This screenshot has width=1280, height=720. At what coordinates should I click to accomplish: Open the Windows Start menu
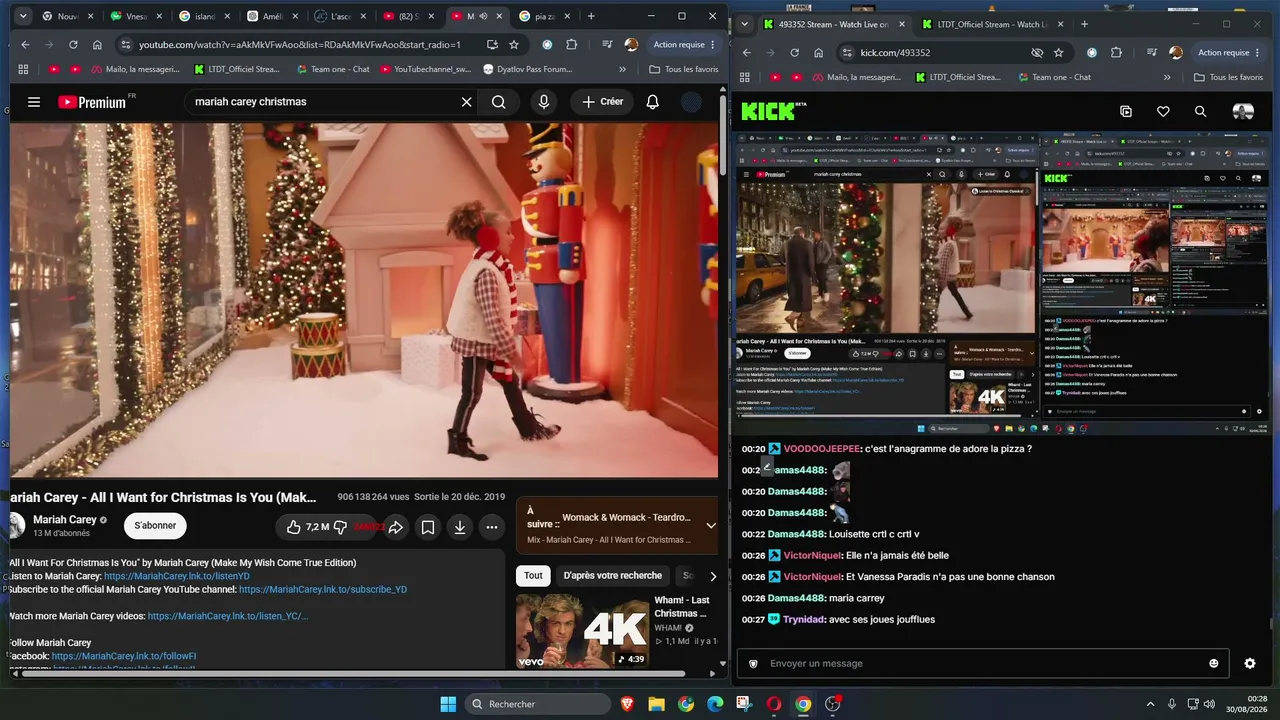pyautogui.click(x=448, y=704)
